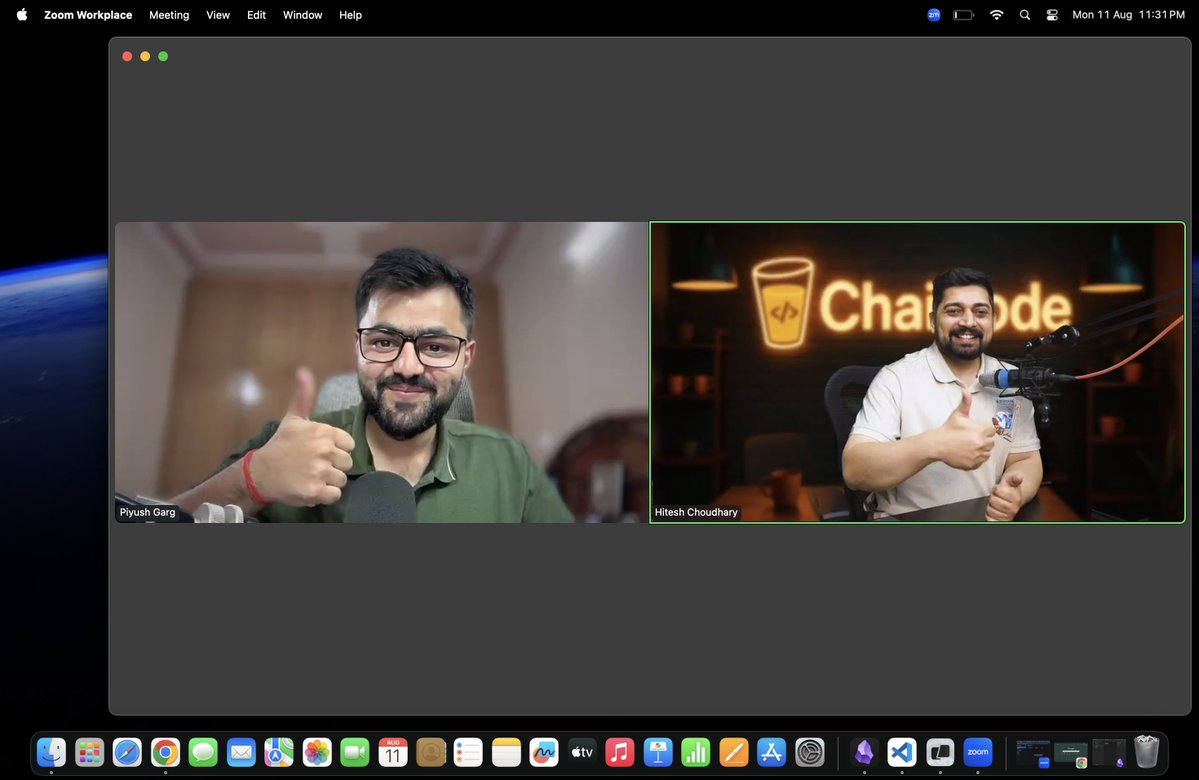Launch Freeform from the dock
Screen dimensions: 1199x780
point(544,752)
